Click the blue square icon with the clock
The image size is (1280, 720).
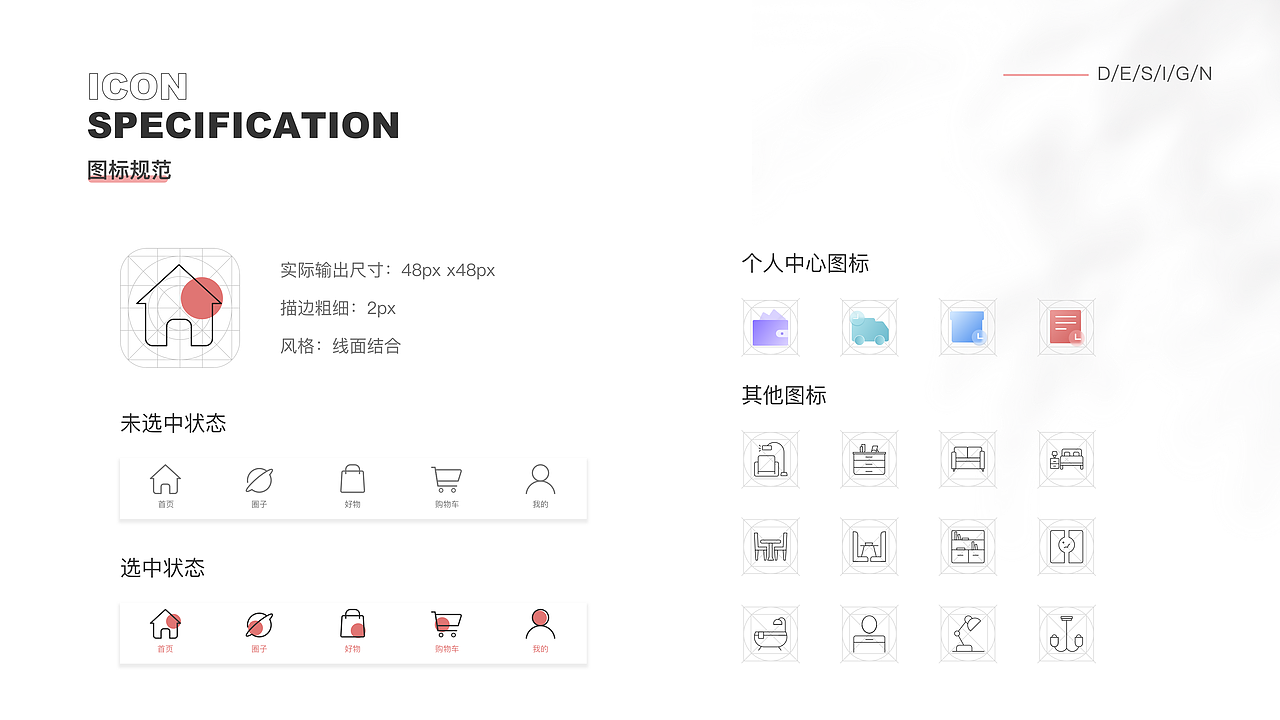968,327
